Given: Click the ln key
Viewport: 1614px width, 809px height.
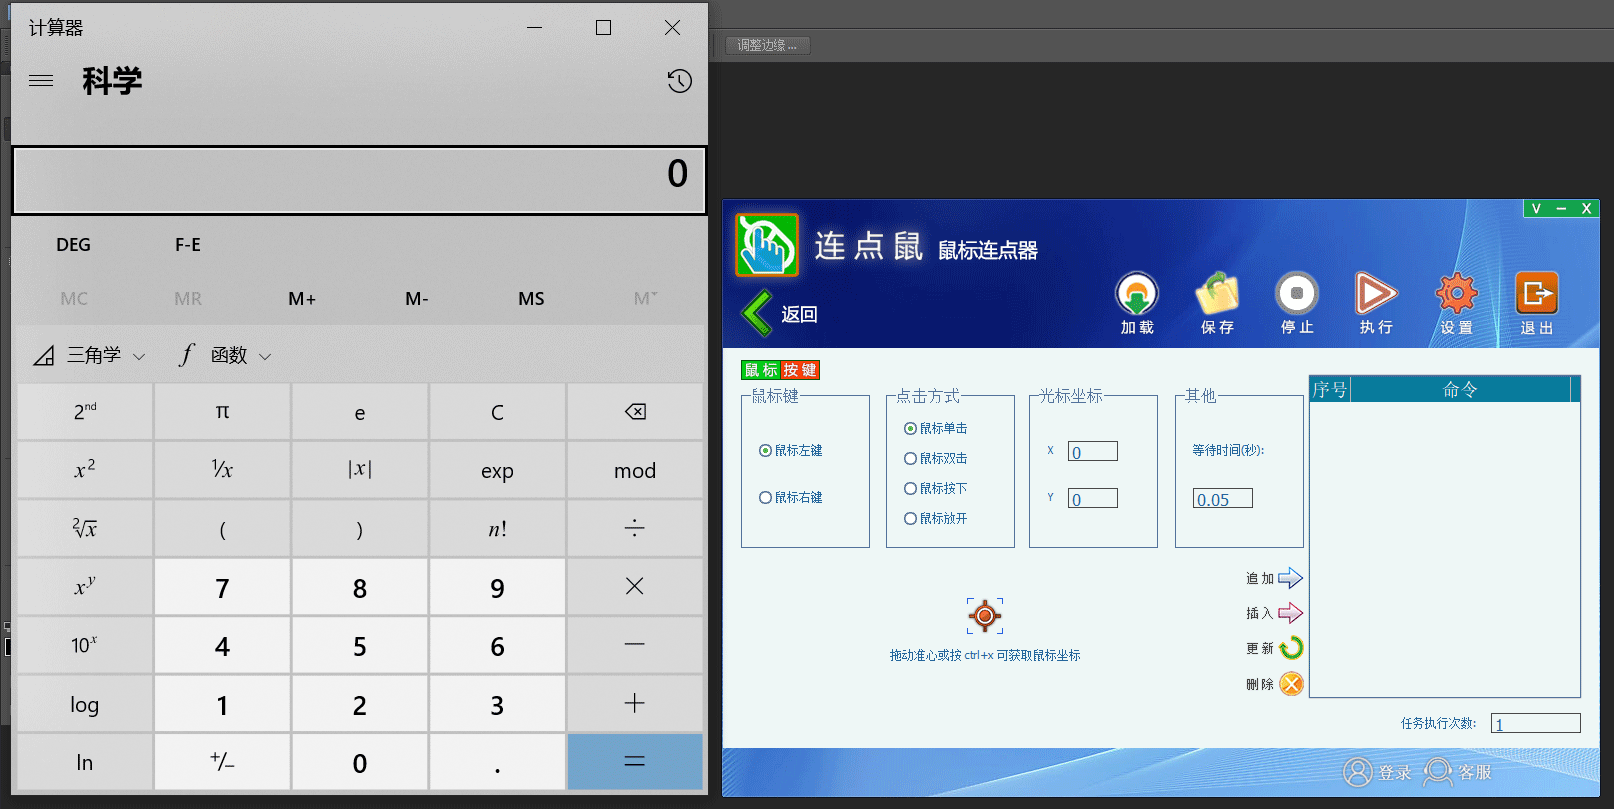Looking at the screenshot, I should [85, 762].
